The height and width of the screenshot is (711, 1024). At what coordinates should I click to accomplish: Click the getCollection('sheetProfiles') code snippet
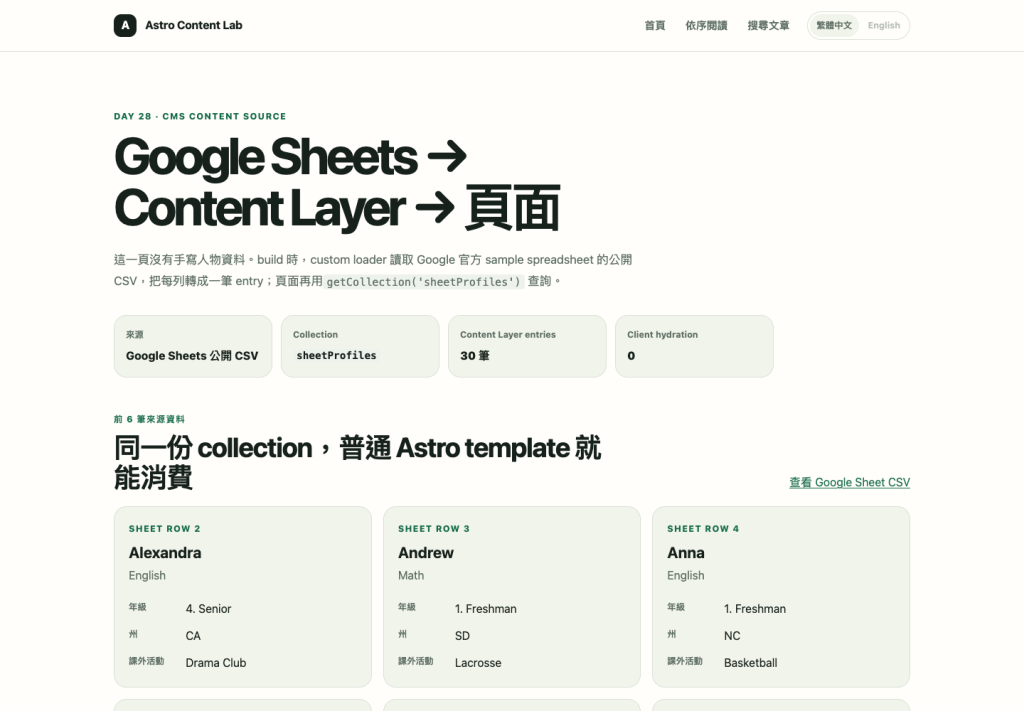click(x=424, y=281)
